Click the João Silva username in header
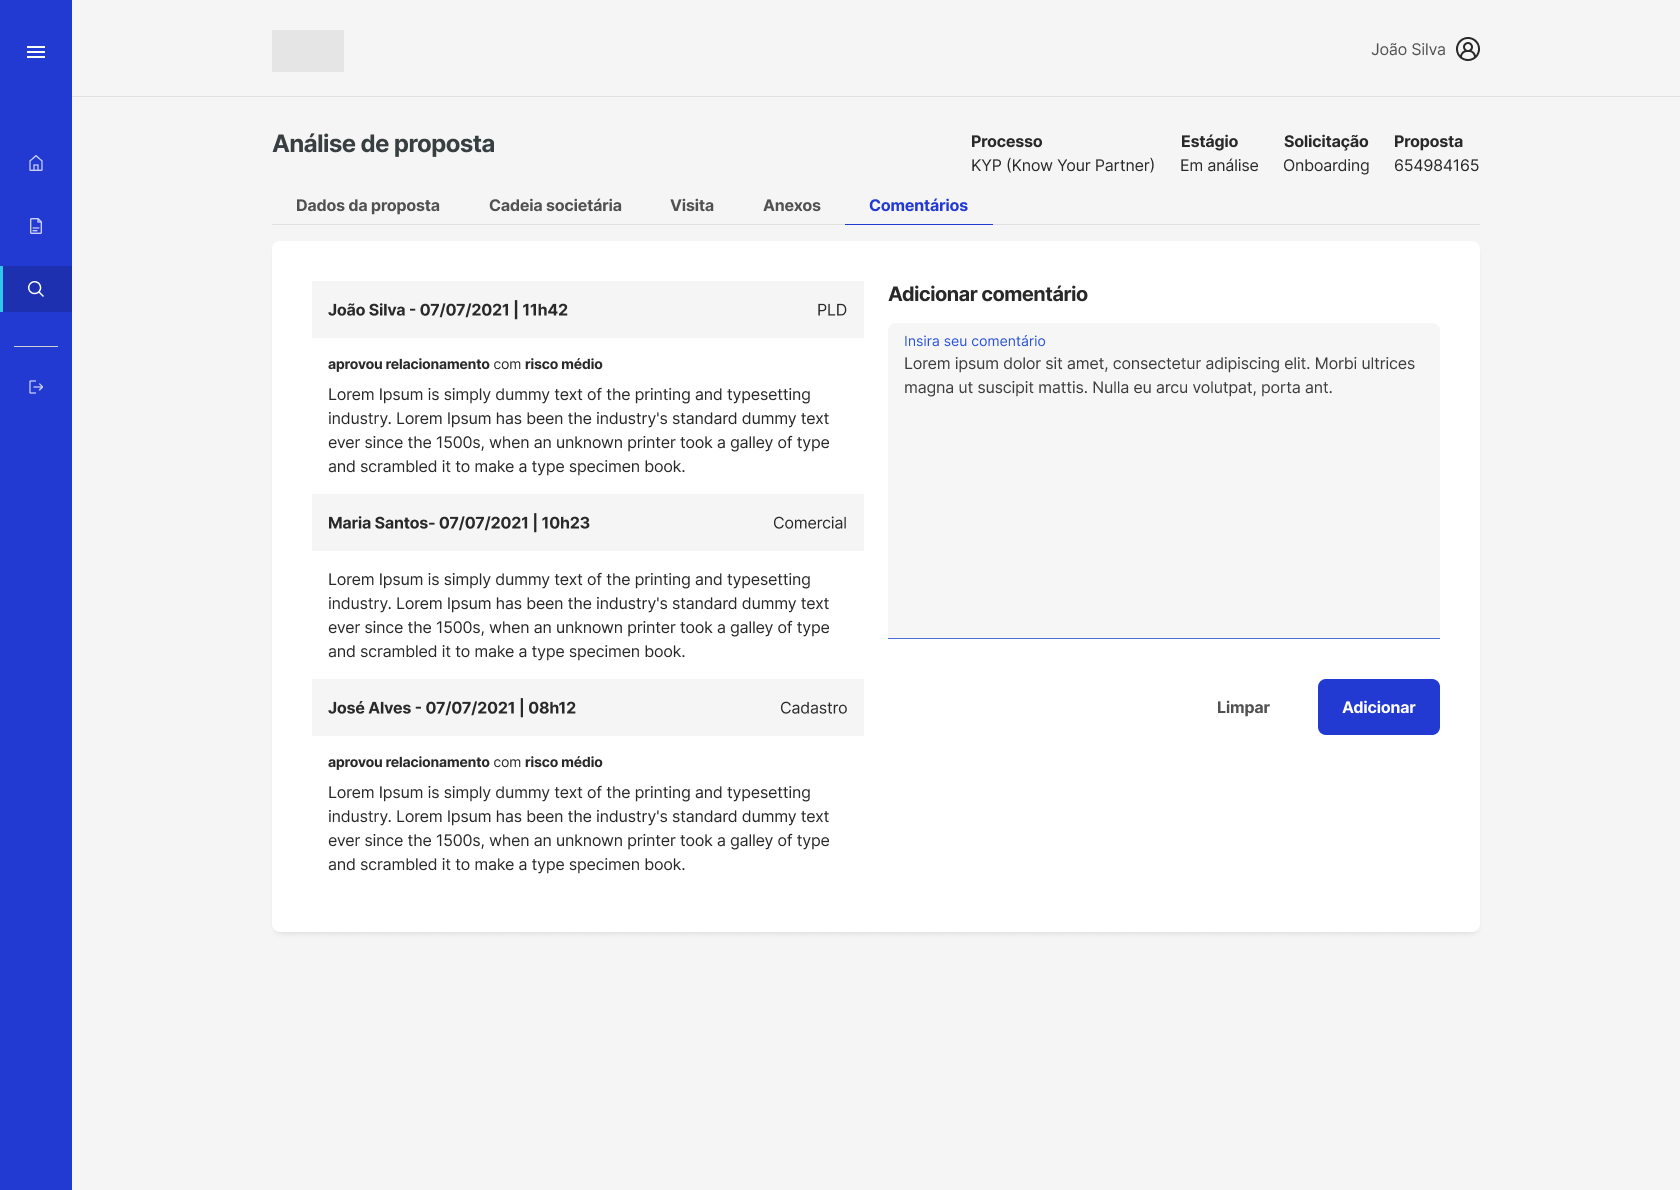The height and width of the screenshot is (1190, 1680). tap(1407, 50)
